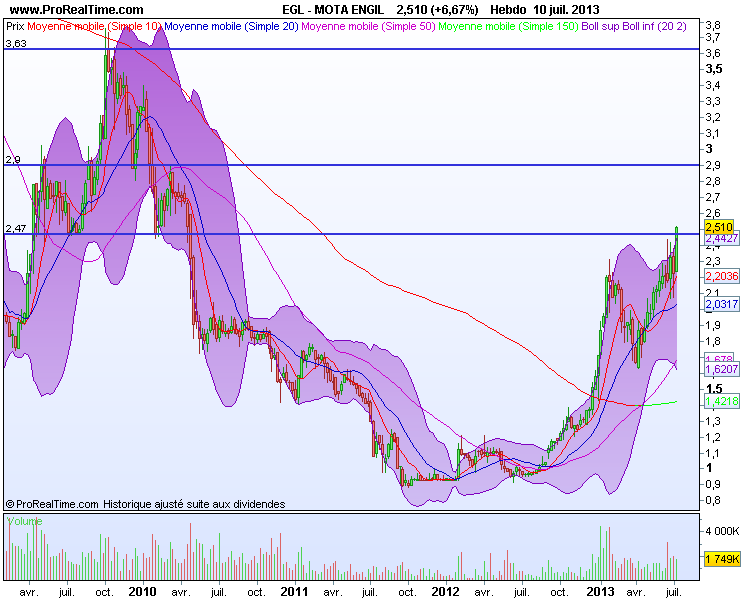Click the 2,9 horizontal level label
Screen dimensions: 750x600
pos(13,160)
